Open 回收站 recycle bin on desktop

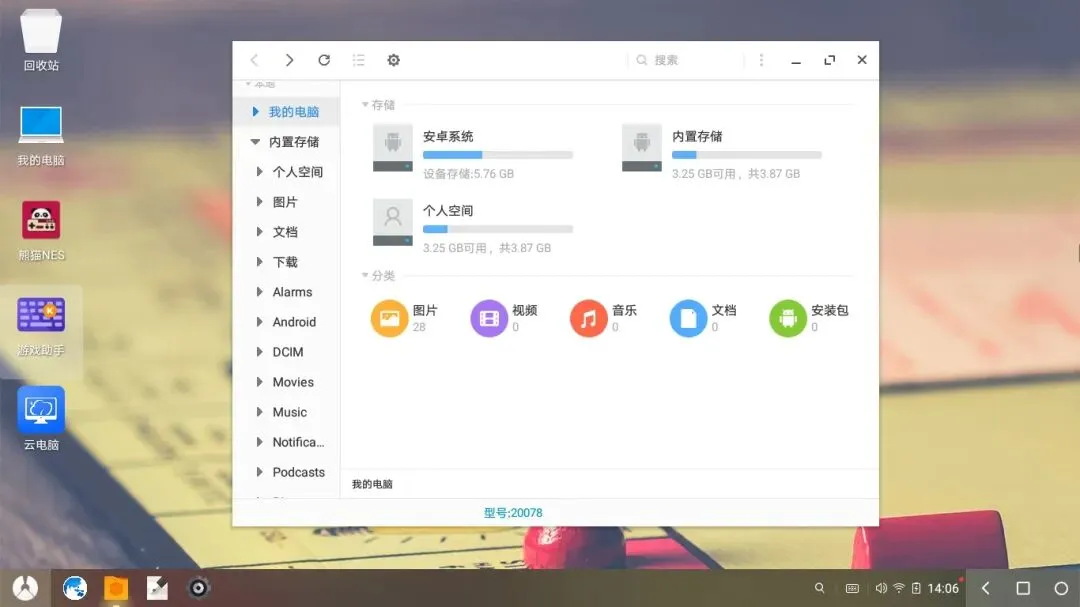(x=41, y=40)
